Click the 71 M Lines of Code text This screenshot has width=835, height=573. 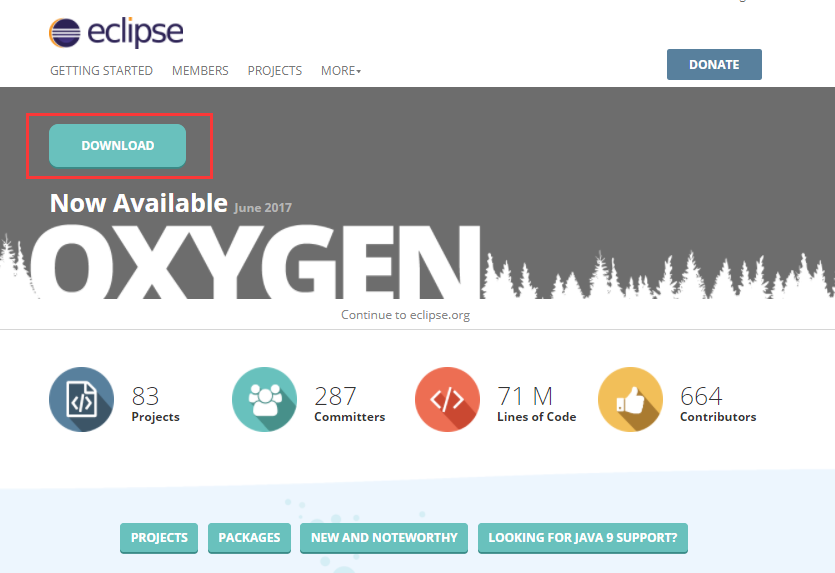536,404
